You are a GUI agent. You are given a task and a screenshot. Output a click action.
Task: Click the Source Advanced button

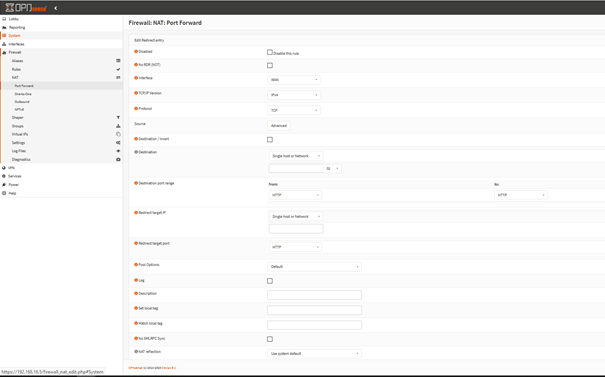click(x=279, y=126)
